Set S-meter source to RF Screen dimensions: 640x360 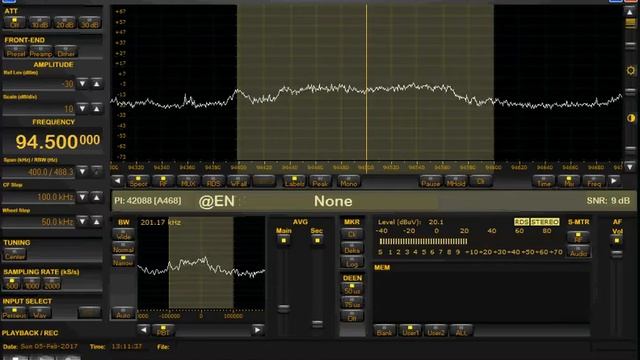578,238
